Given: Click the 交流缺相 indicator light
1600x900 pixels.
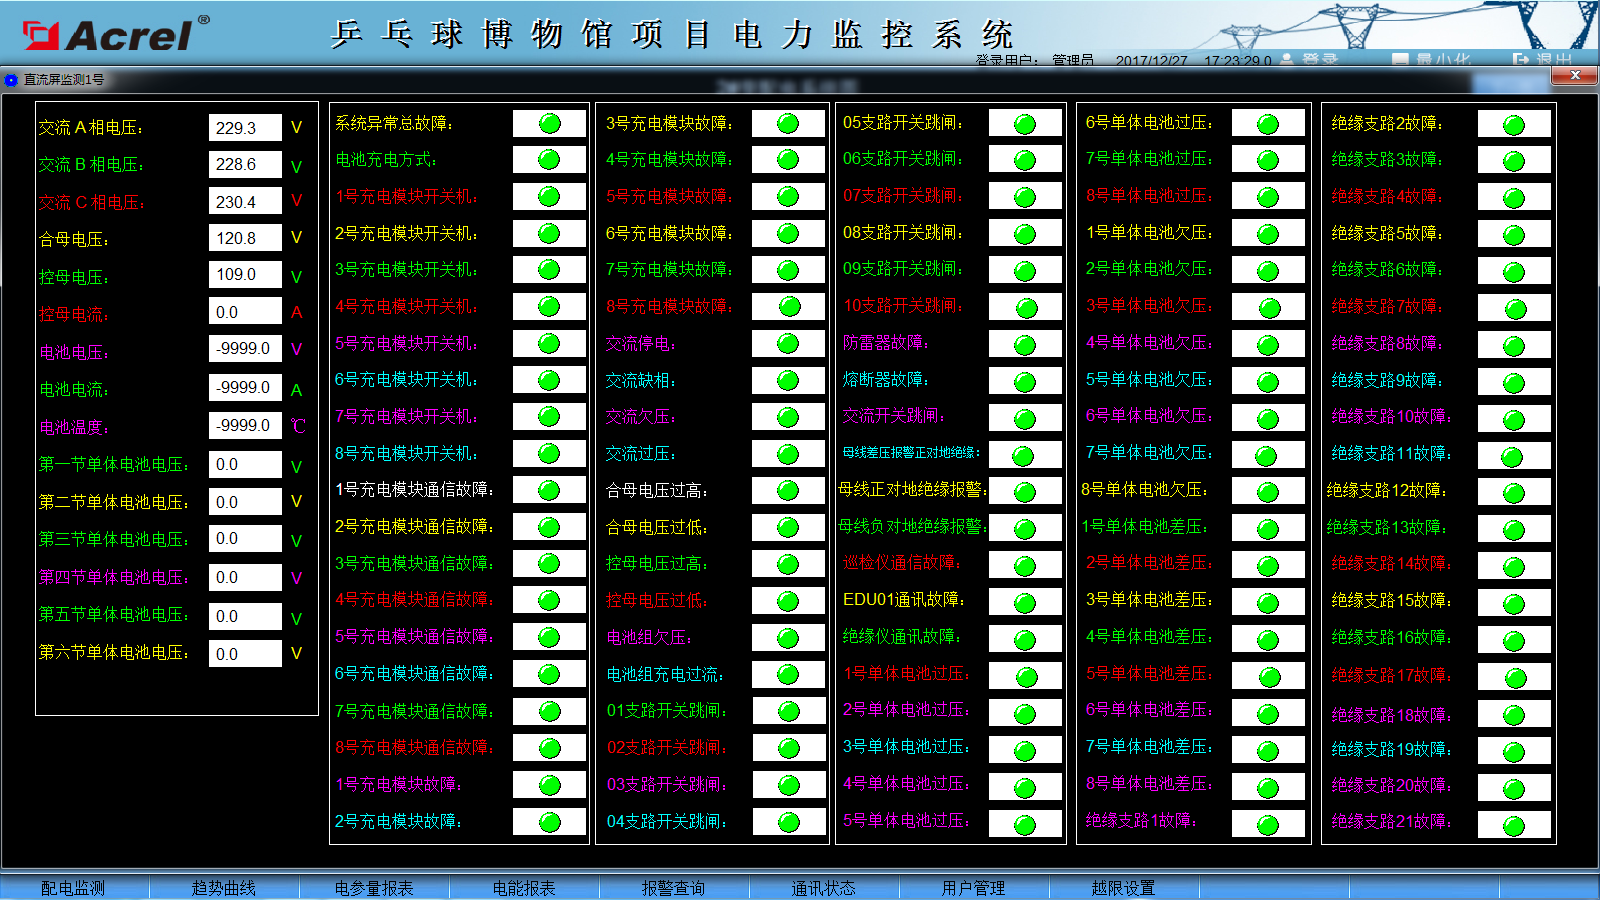Looking at the screenshot, I should [789, 381].
